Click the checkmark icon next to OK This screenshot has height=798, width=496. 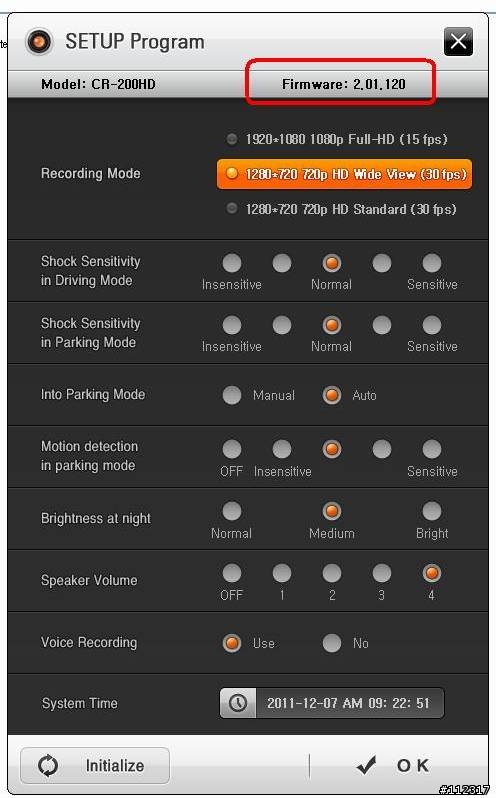point(367,765)
